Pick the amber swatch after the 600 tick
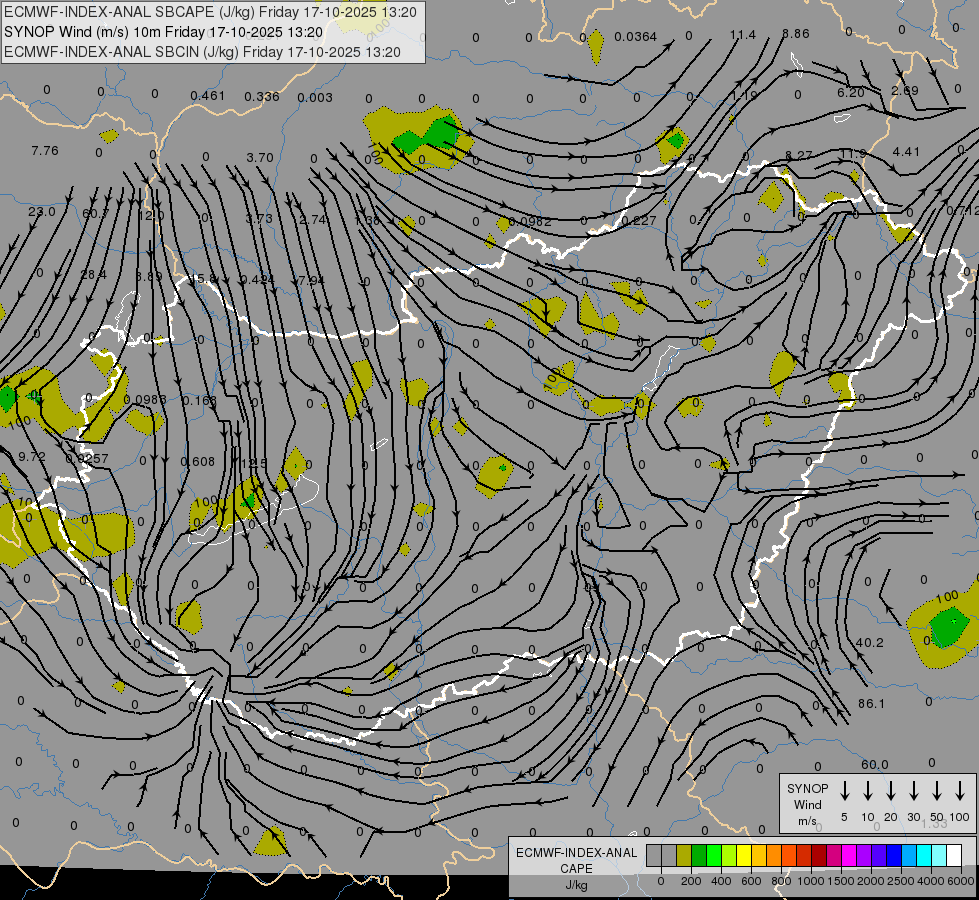 tap(759, 856)
